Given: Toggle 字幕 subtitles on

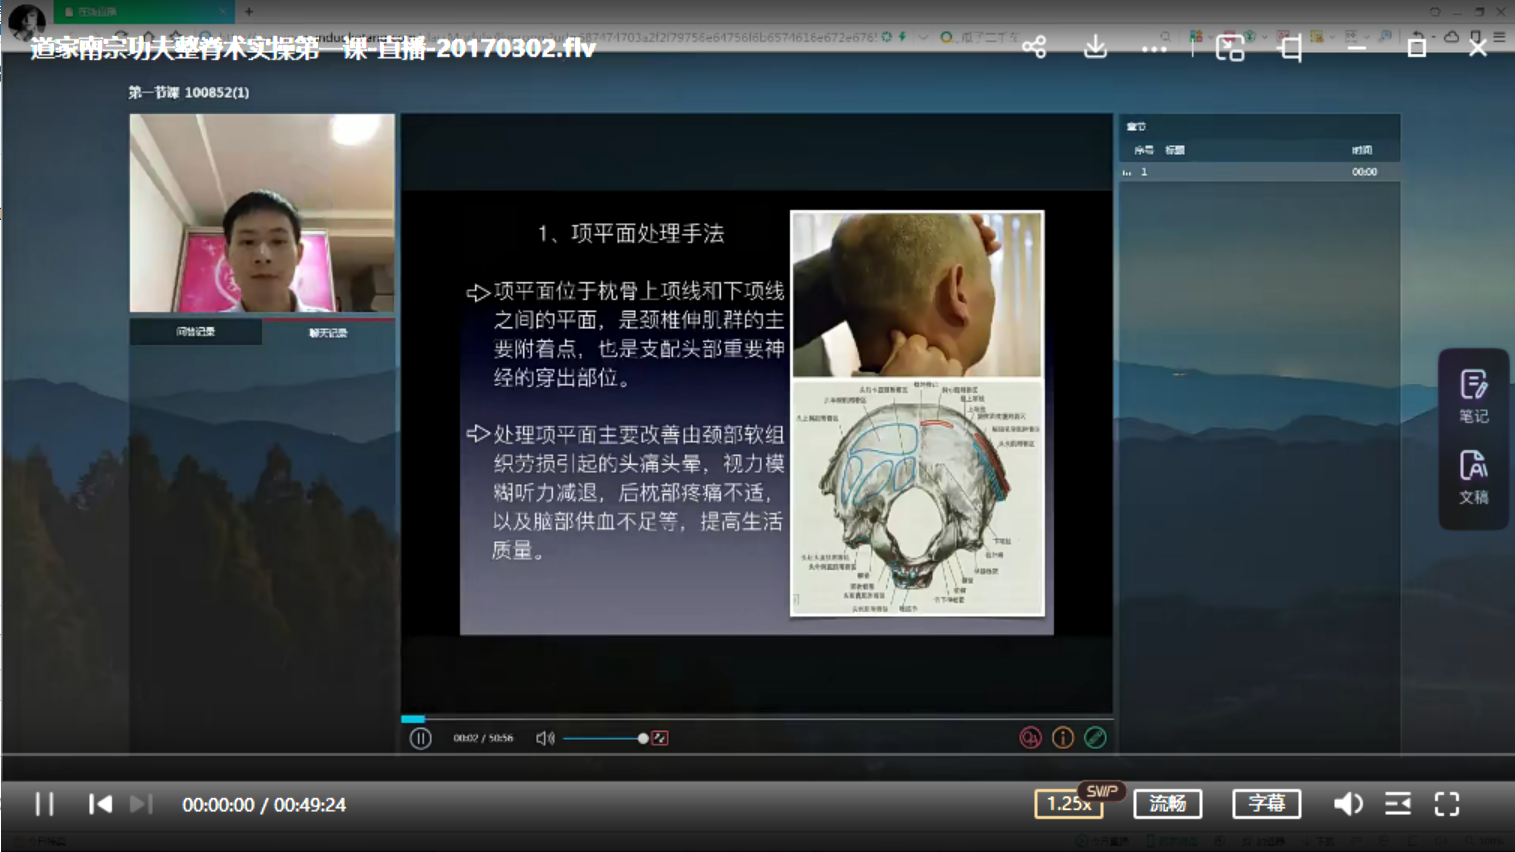Looking at the screenshot, I should point(1266,803).
